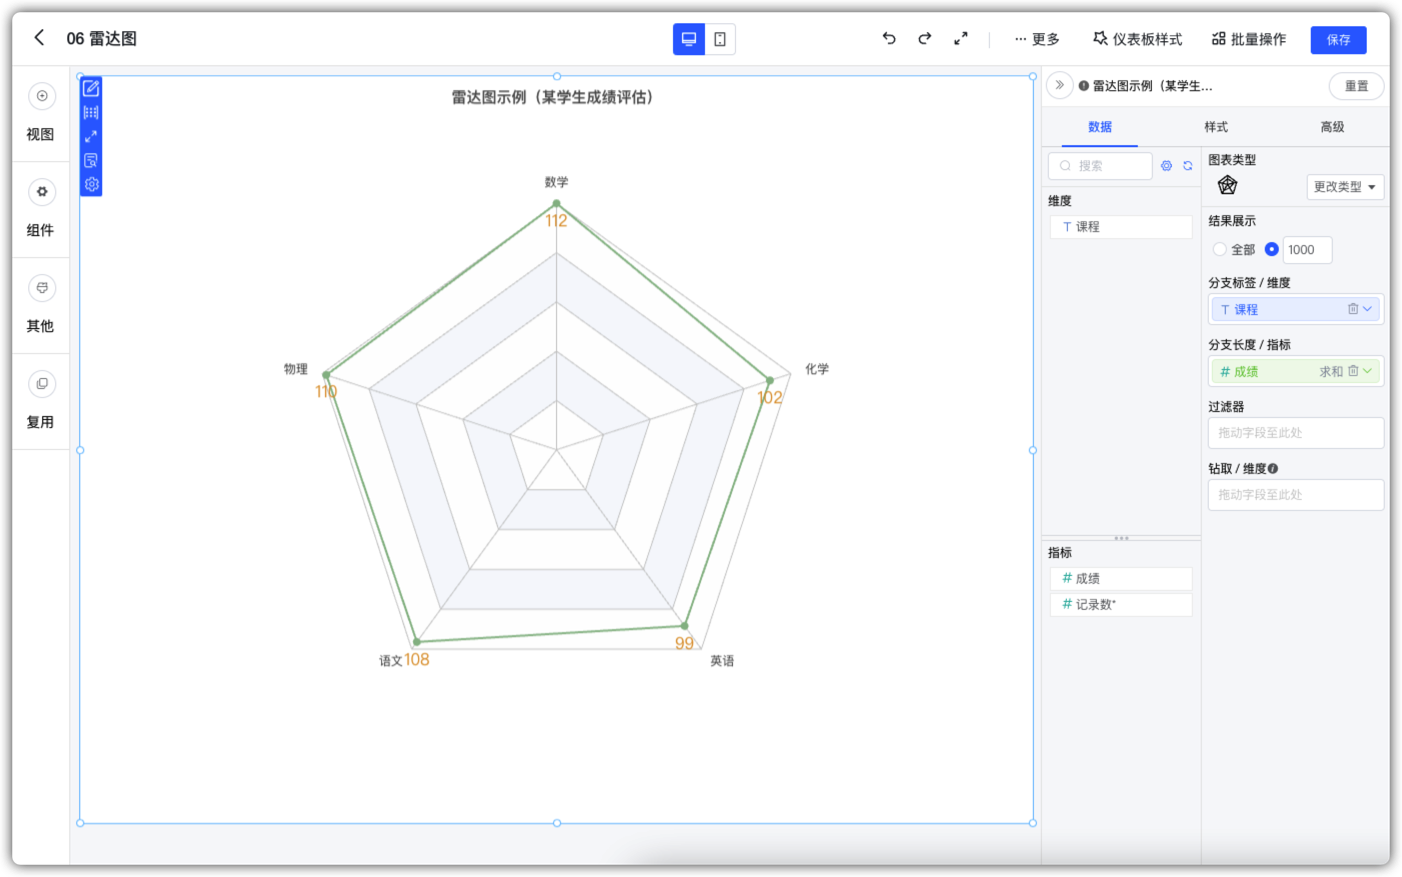This screenshot has width=1402, height=877.
Task: Click the undo arrow icon
Action: (x=888, y=39)
